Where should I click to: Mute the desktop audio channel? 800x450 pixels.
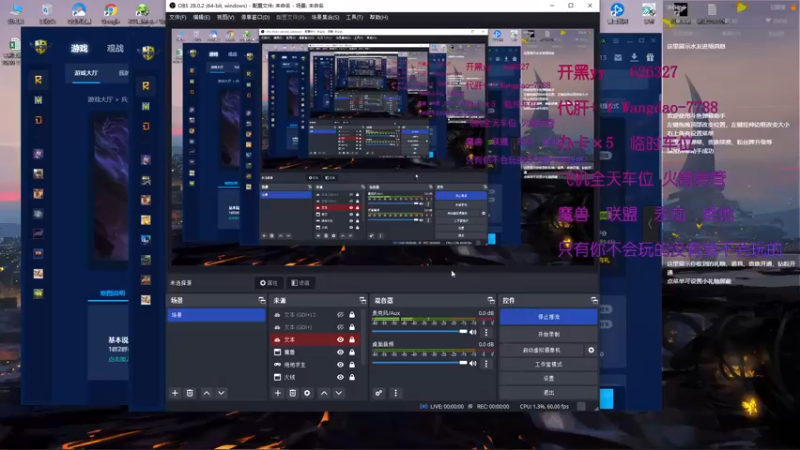[x=473, y=363]
